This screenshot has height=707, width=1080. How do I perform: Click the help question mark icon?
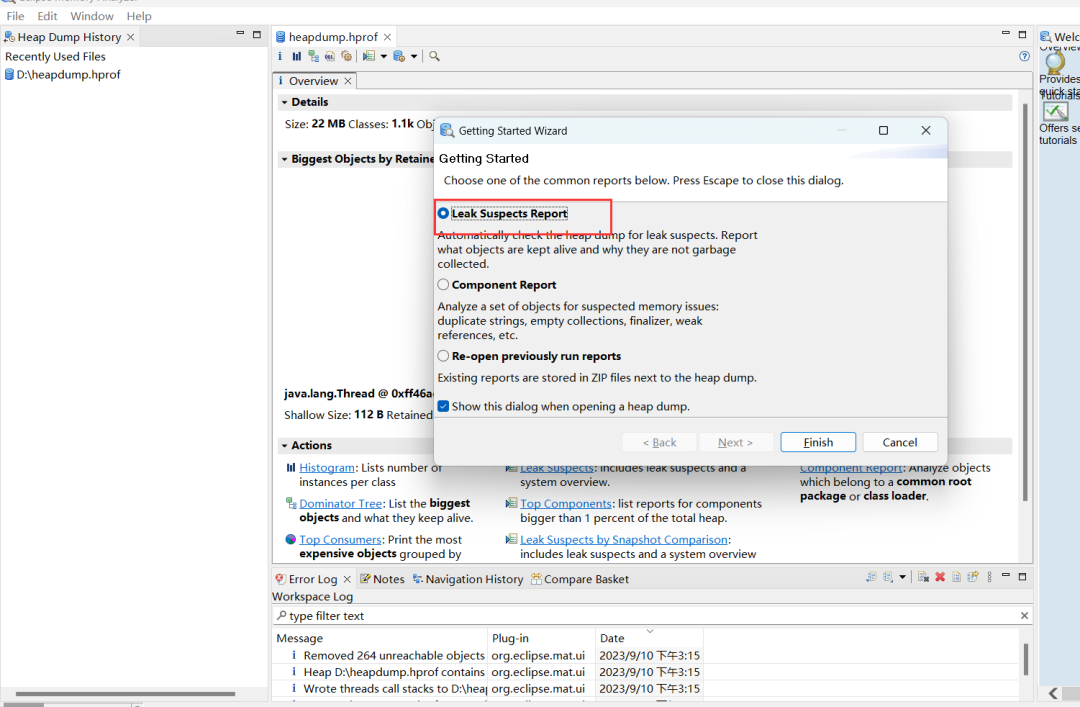pos(1024,57)
